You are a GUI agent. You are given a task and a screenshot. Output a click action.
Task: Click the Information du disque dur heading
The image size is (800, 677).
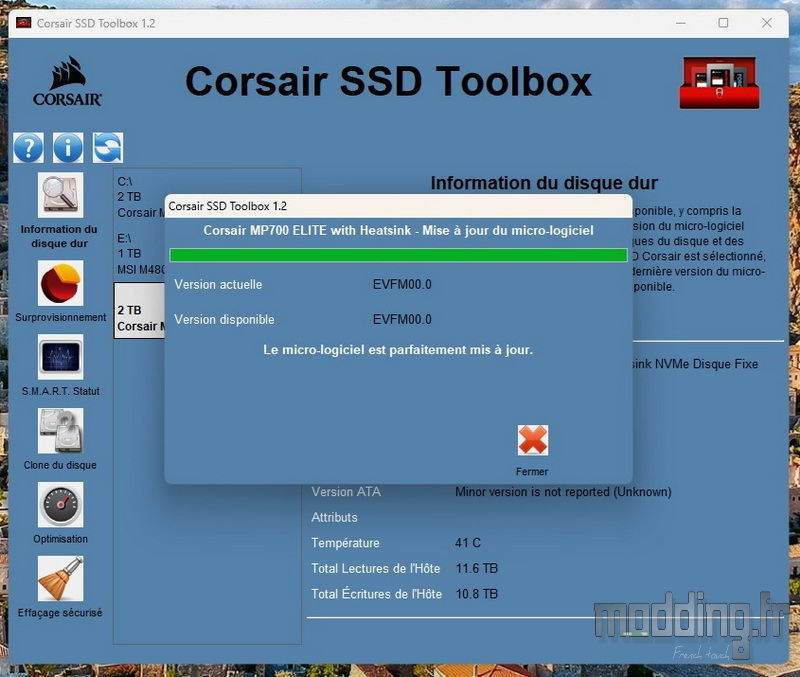pos(544,183)
